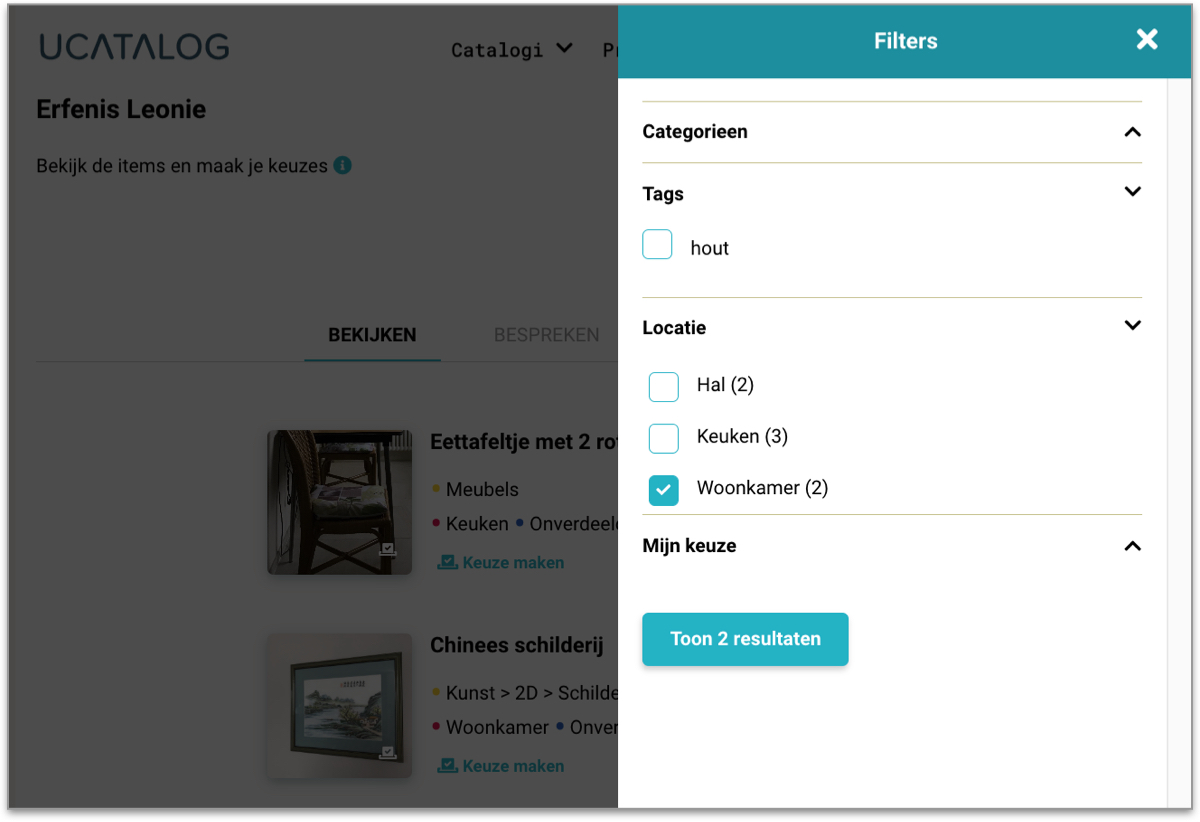The height and width of the screenshot is (822, 1200).
Task: Click the checklist icon beside first Keuze maken
Action: tap(447, 563)
